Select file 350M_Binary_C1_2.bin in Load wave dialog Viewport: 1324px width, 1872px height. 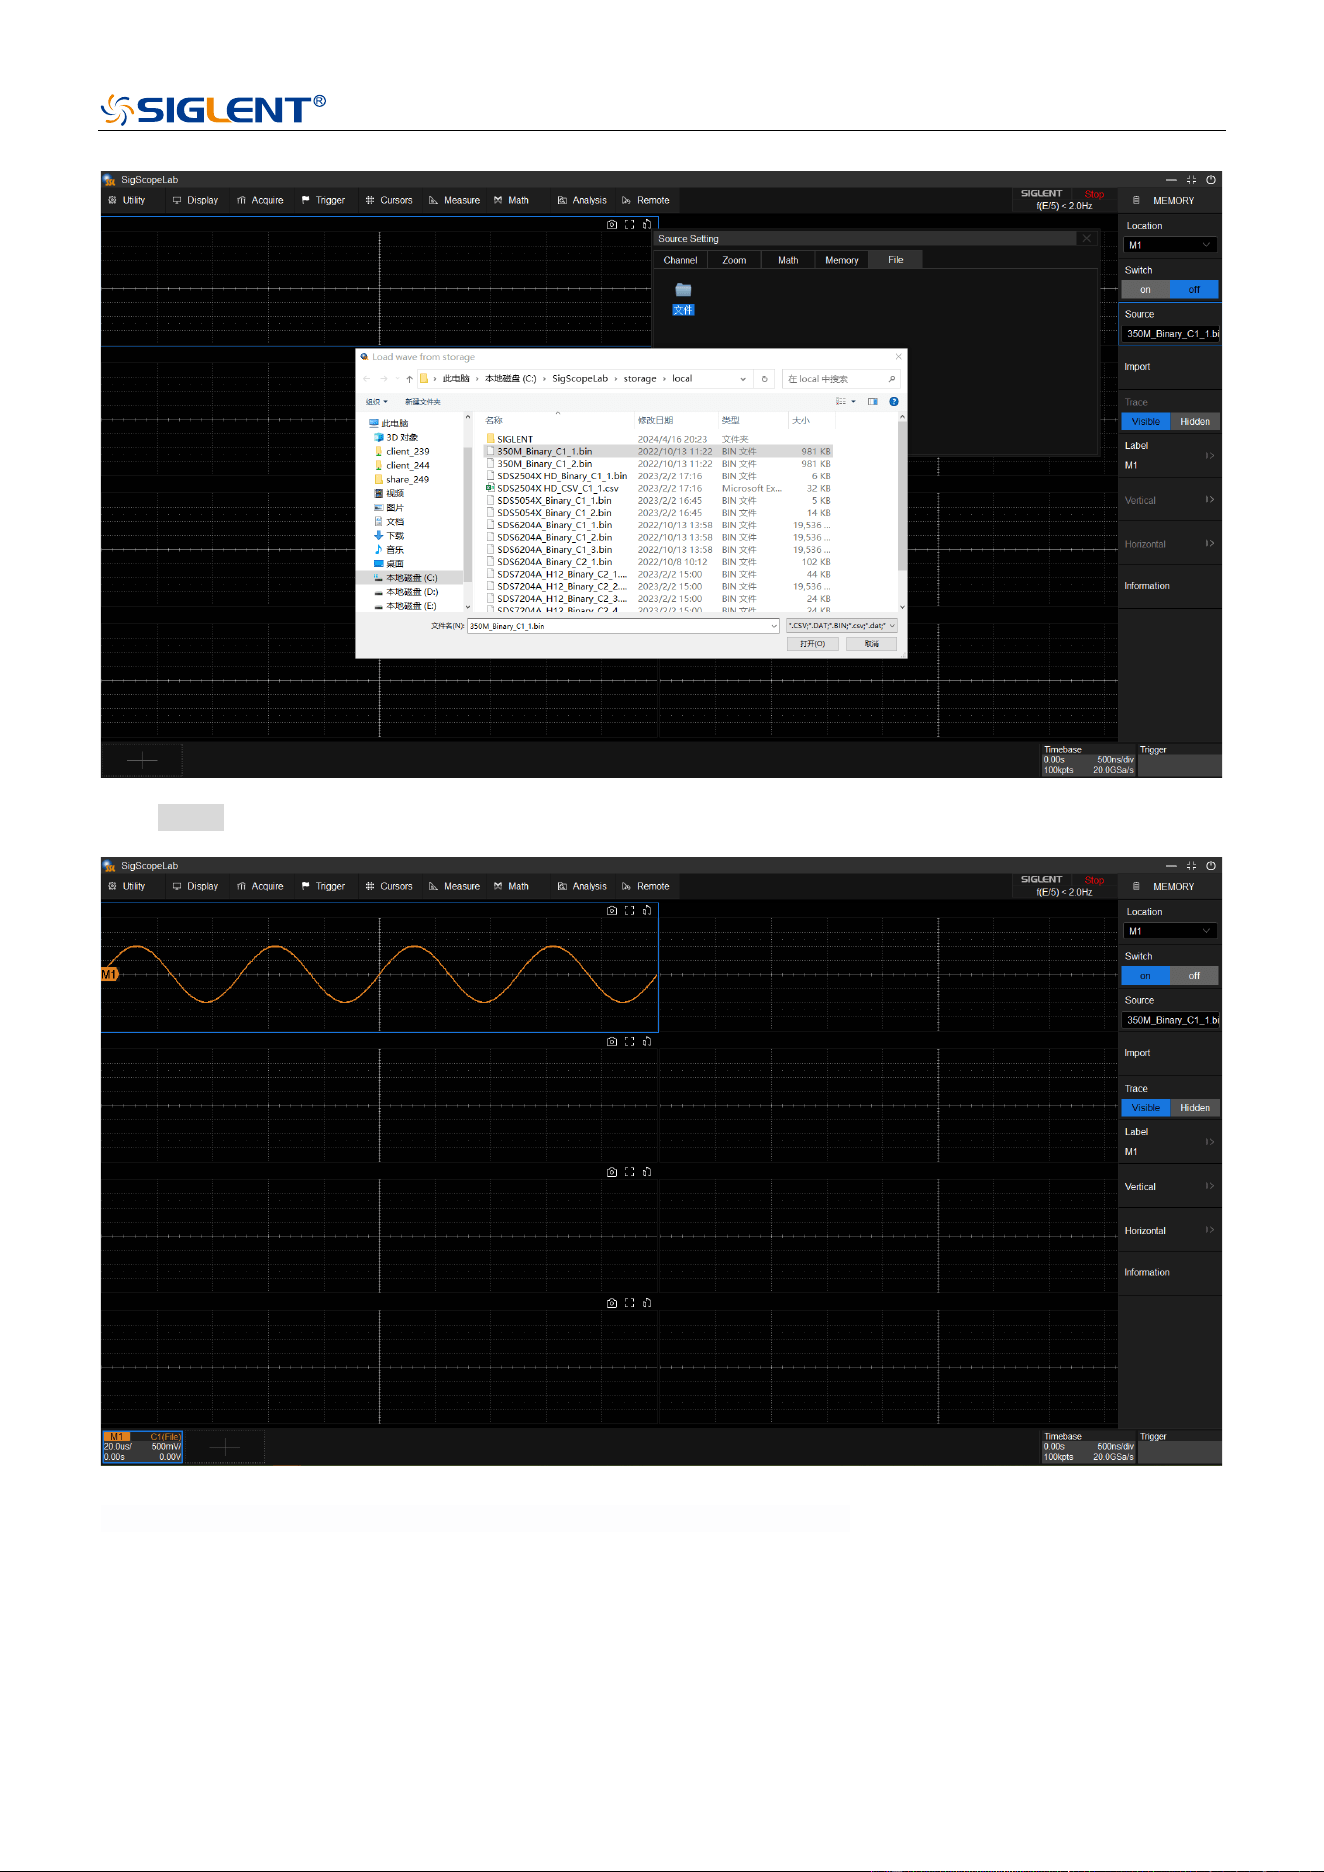click(544, 464)
